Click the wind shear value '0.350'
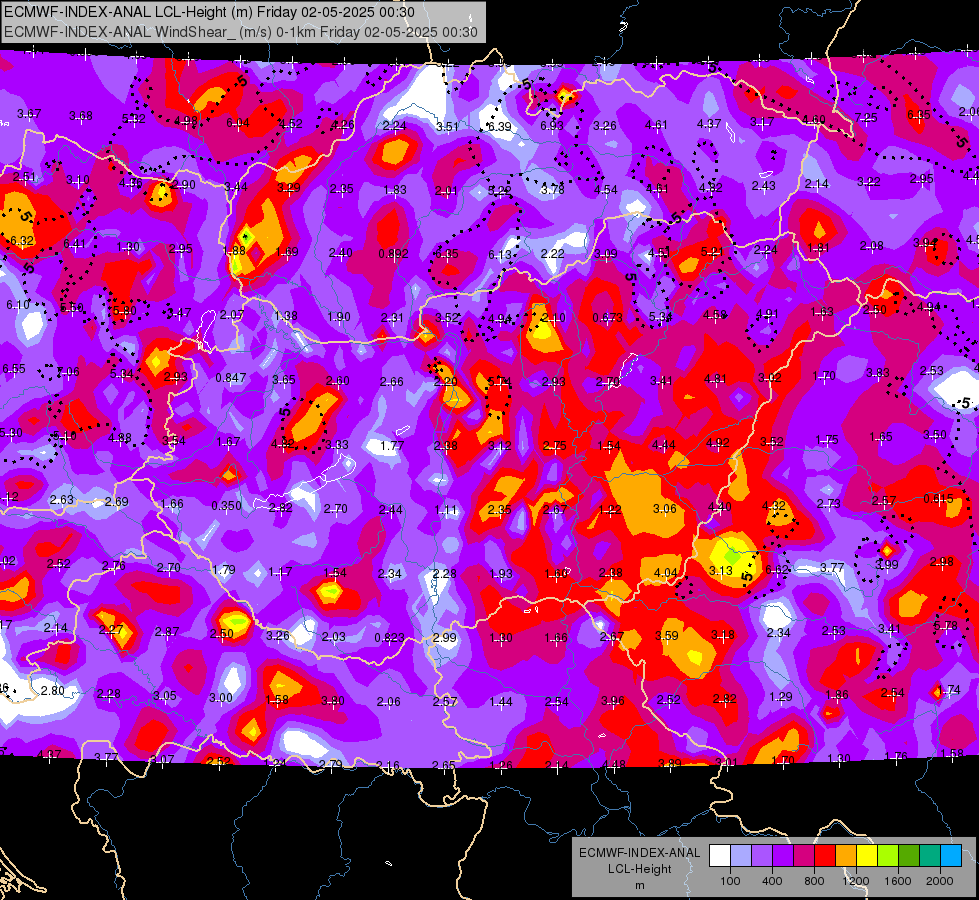979x900 pixels. (x=226, y=505)
